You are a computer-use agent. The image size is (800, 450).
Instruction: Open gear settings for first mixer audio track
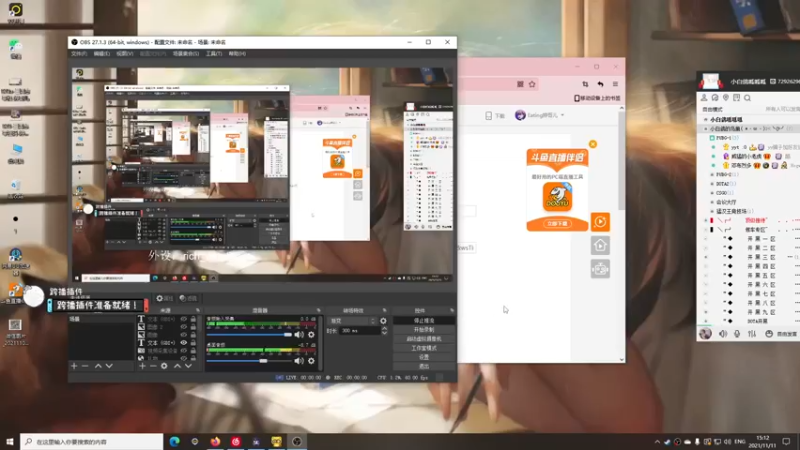click(x=311, y=335)
